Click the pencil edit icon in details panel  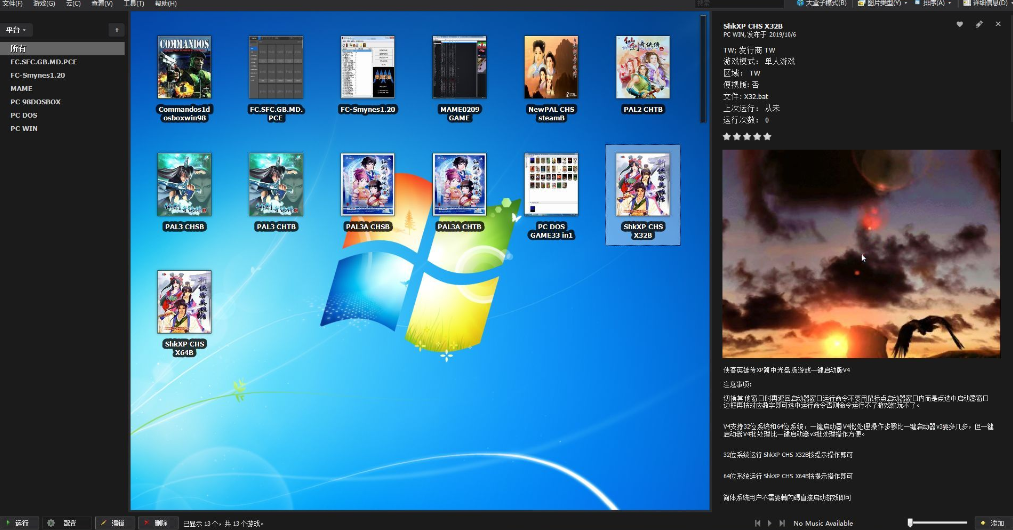tap(979, 25)
